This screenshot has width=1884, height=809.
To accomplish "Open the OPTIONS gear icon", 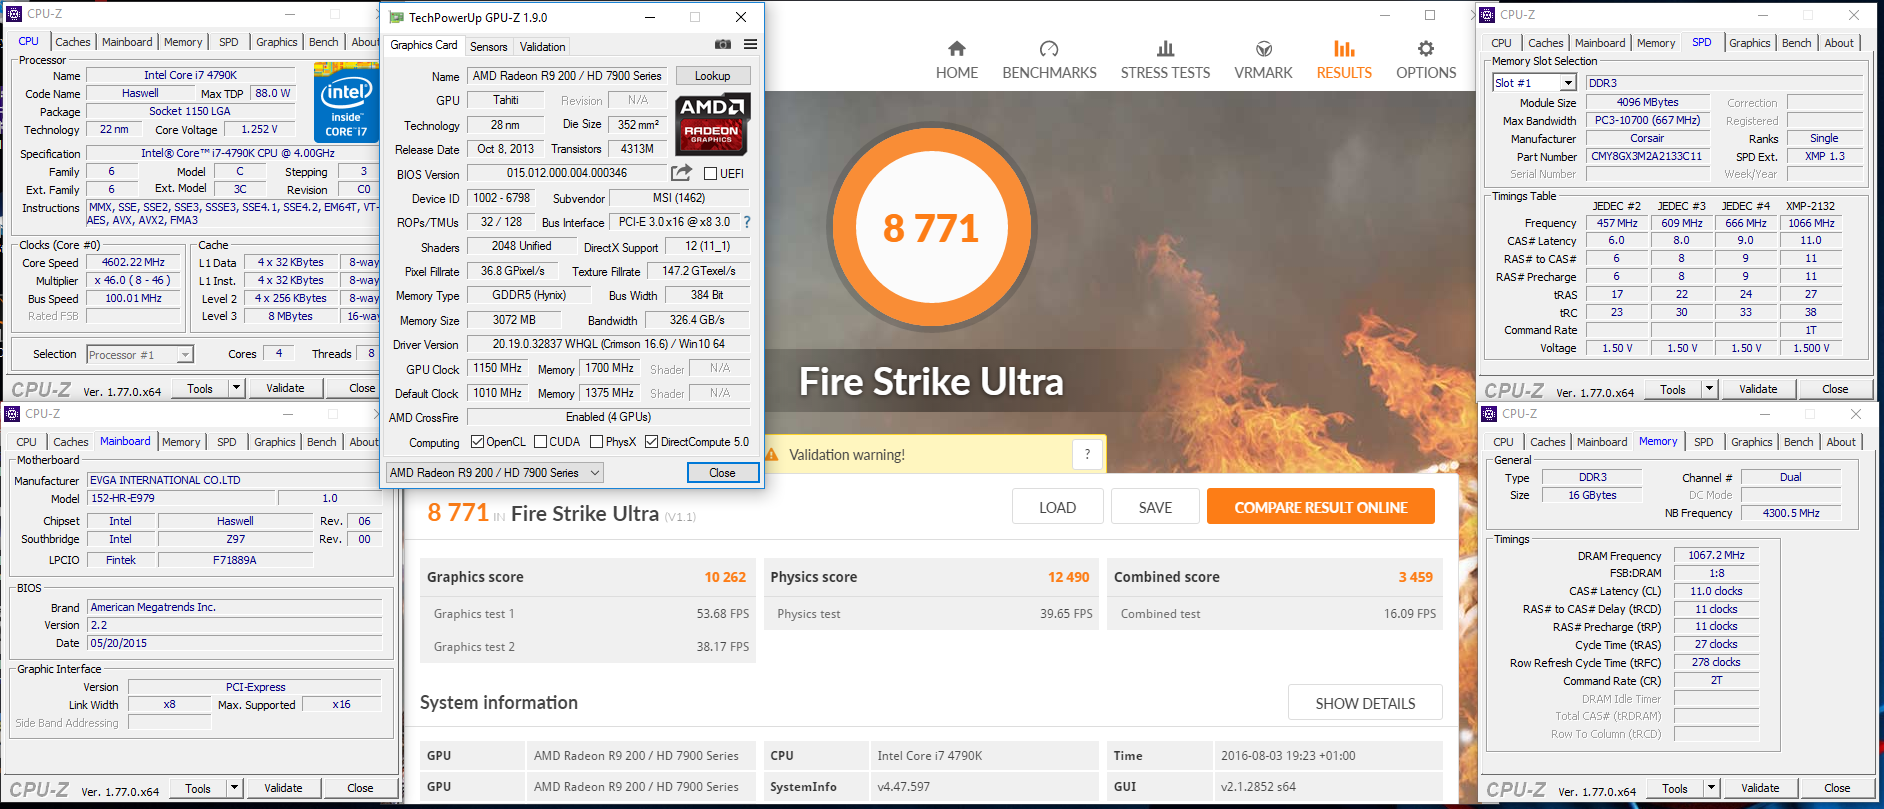I will pos(1426,48).
